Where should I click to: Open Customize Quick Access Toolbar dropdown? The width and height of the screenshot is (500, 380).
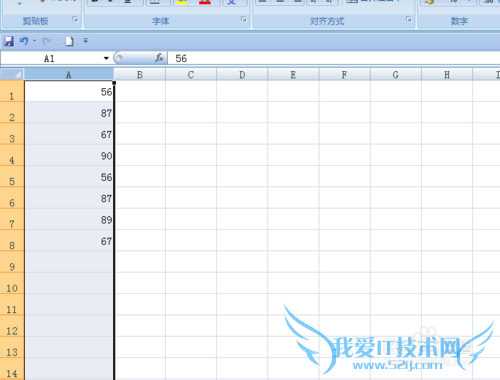pyautogui.click(x=86, y=41)
